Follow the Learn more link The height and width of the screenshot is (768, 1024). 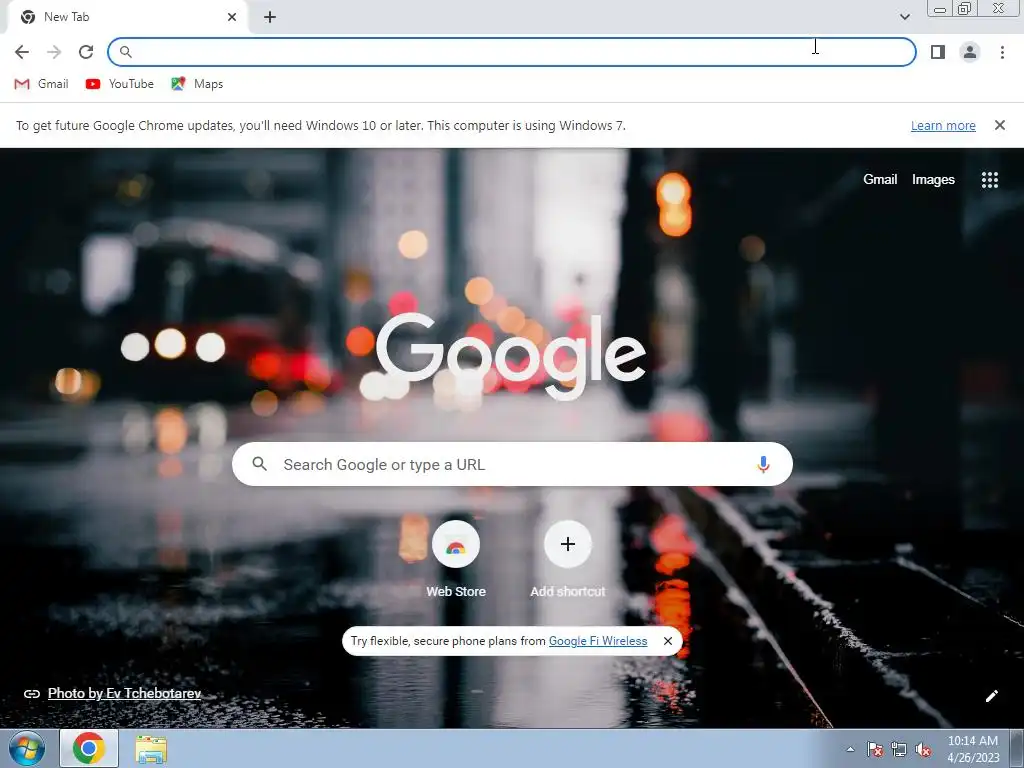tap(943, 125)
